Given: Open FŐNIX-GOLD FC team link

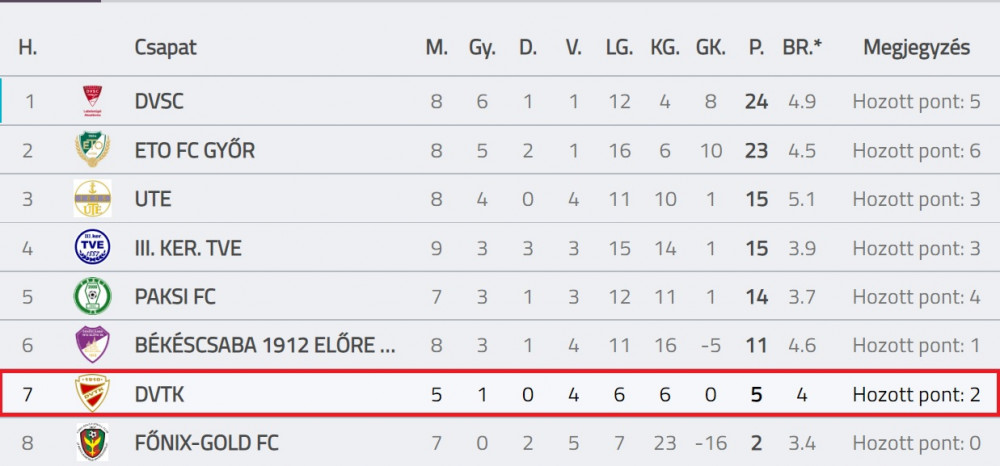Looking at the screenshot, I should pyautogui.click(x=207, y=443).
